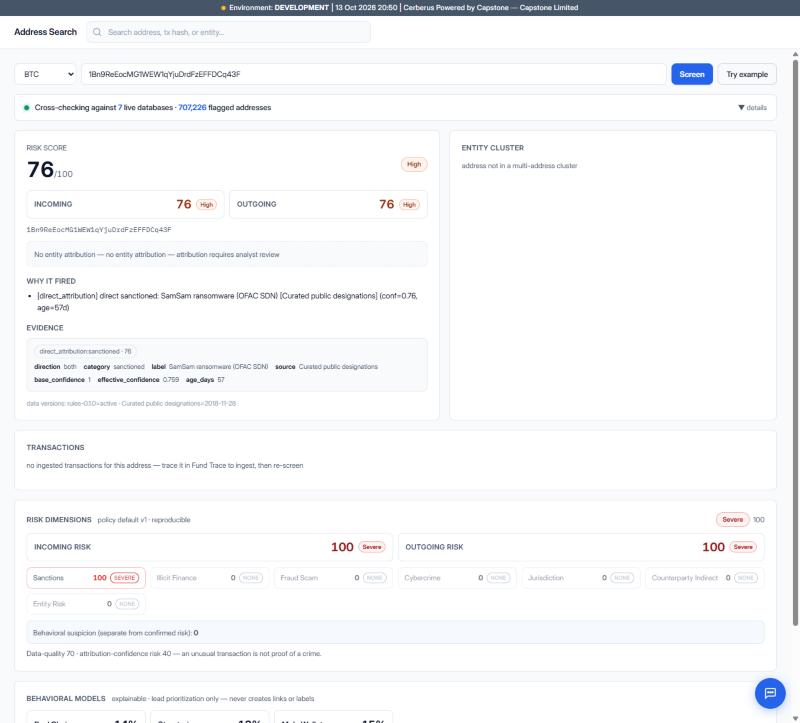Select the OUTGOING 76 score card

click(328, 204)
